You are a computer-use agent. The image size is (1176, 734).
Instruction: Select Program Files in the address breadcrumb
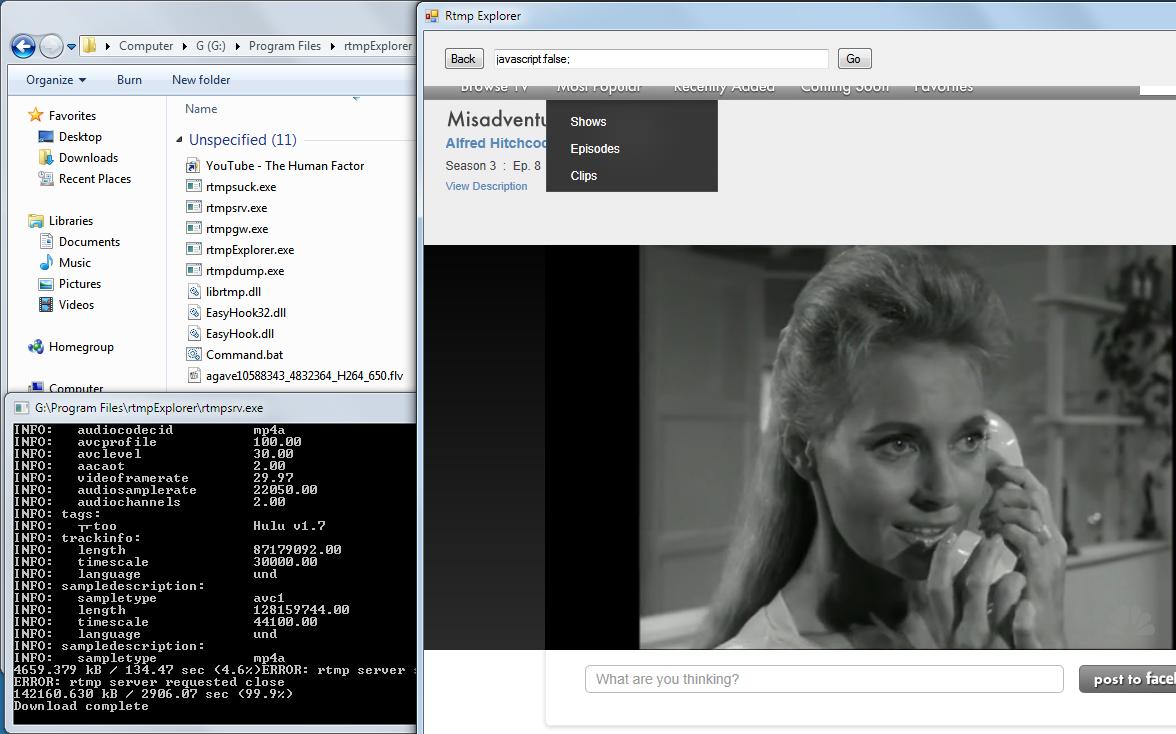tap(284, 46)
